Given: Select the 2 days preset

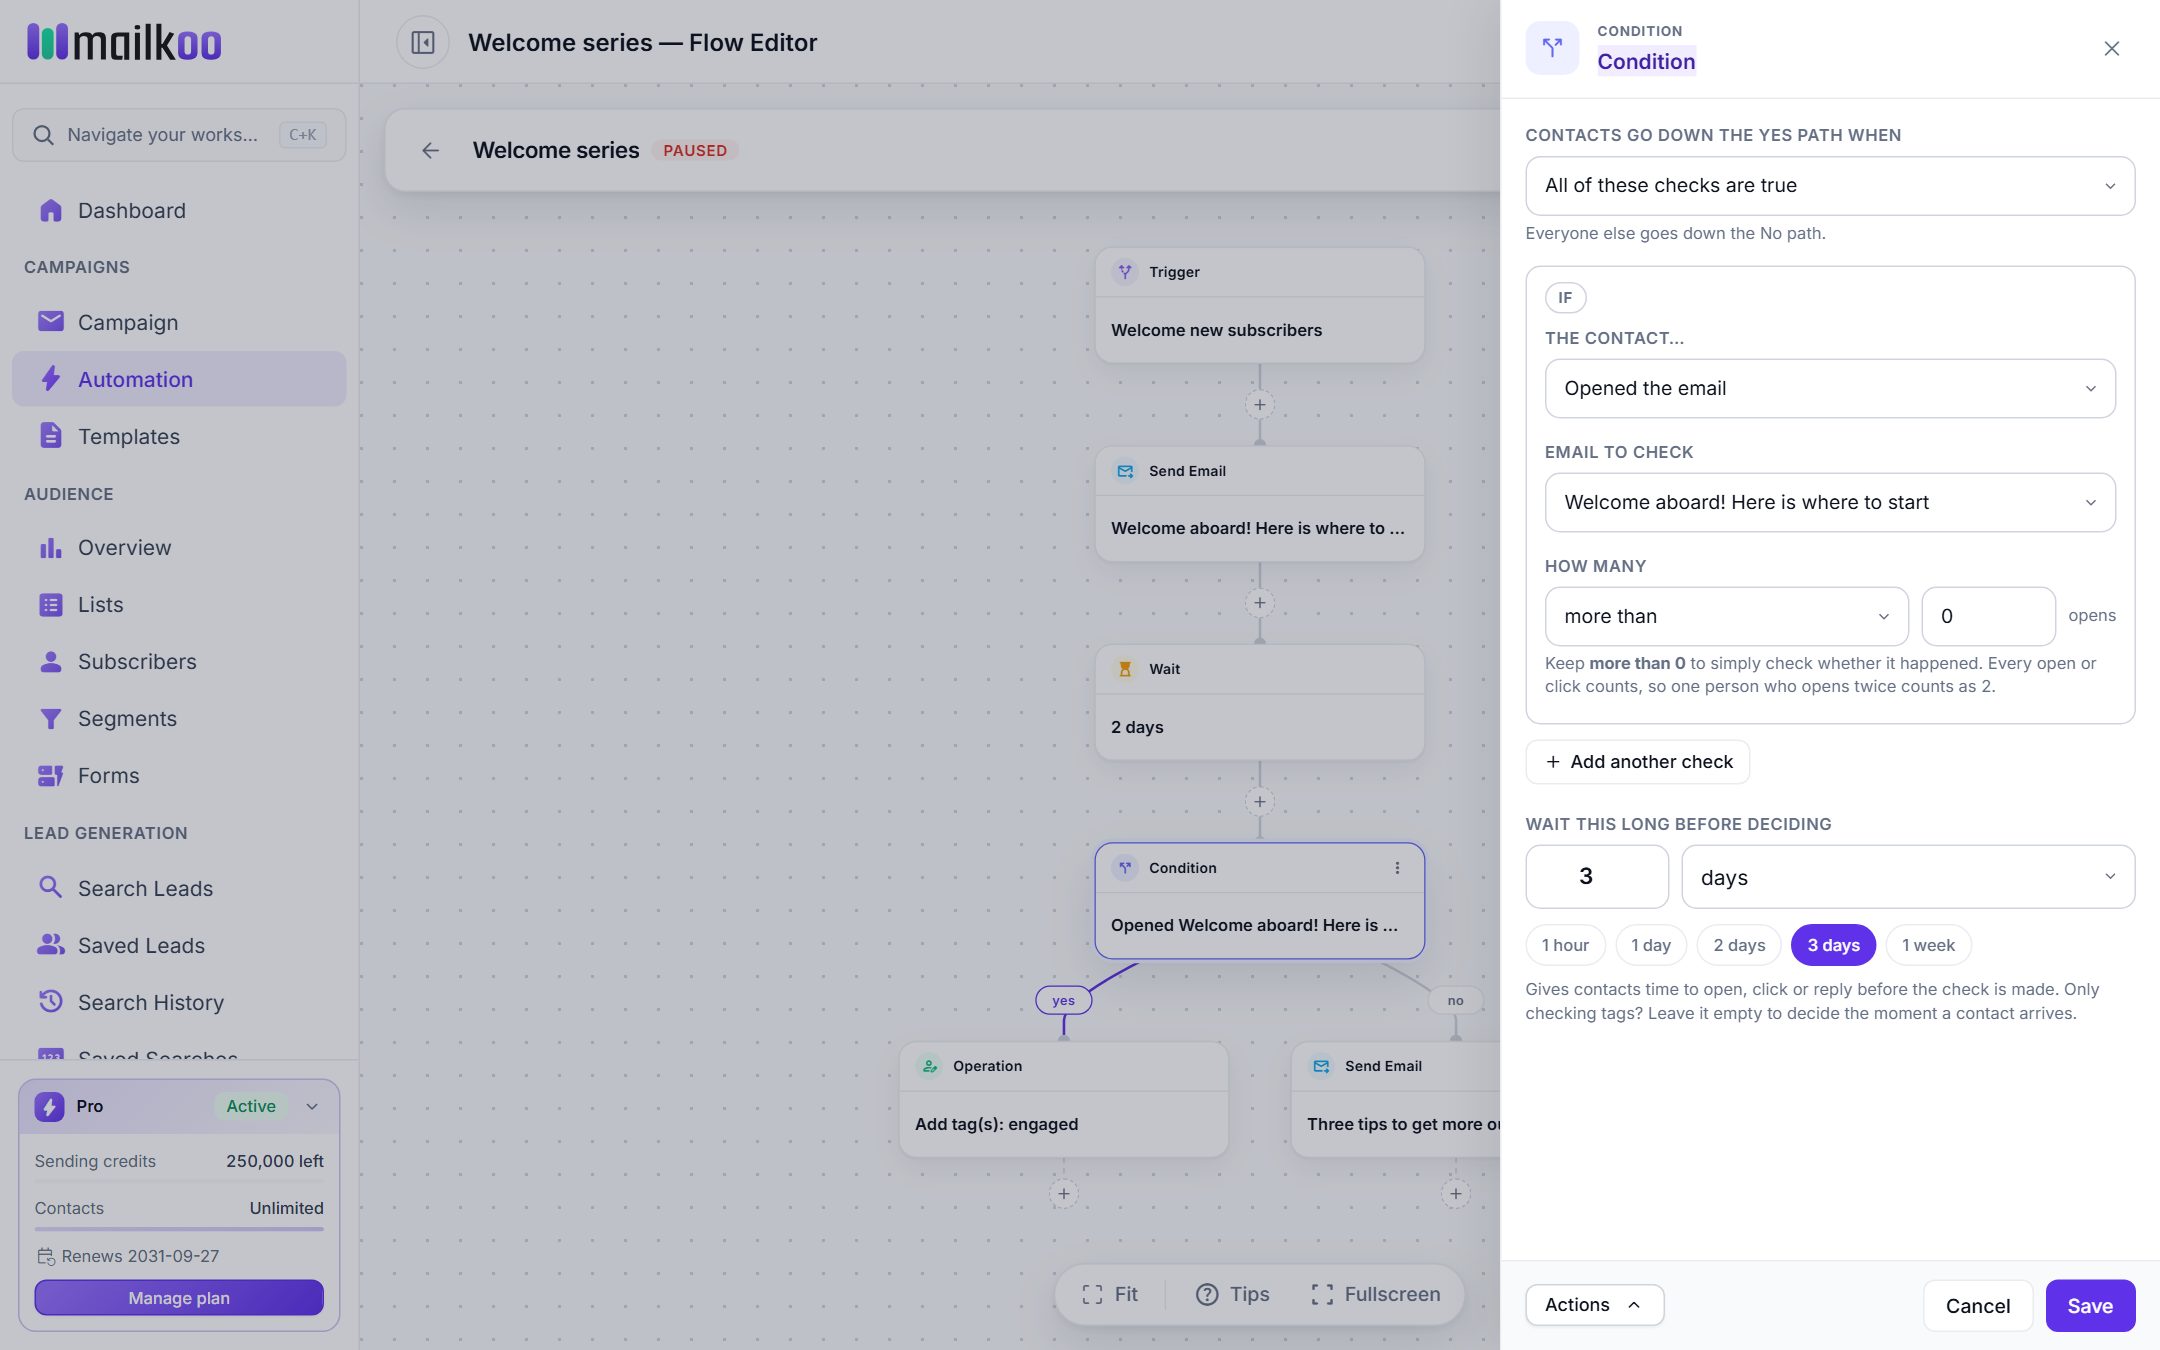Looking at the screenshot, I should click(x=1739, y=946).
